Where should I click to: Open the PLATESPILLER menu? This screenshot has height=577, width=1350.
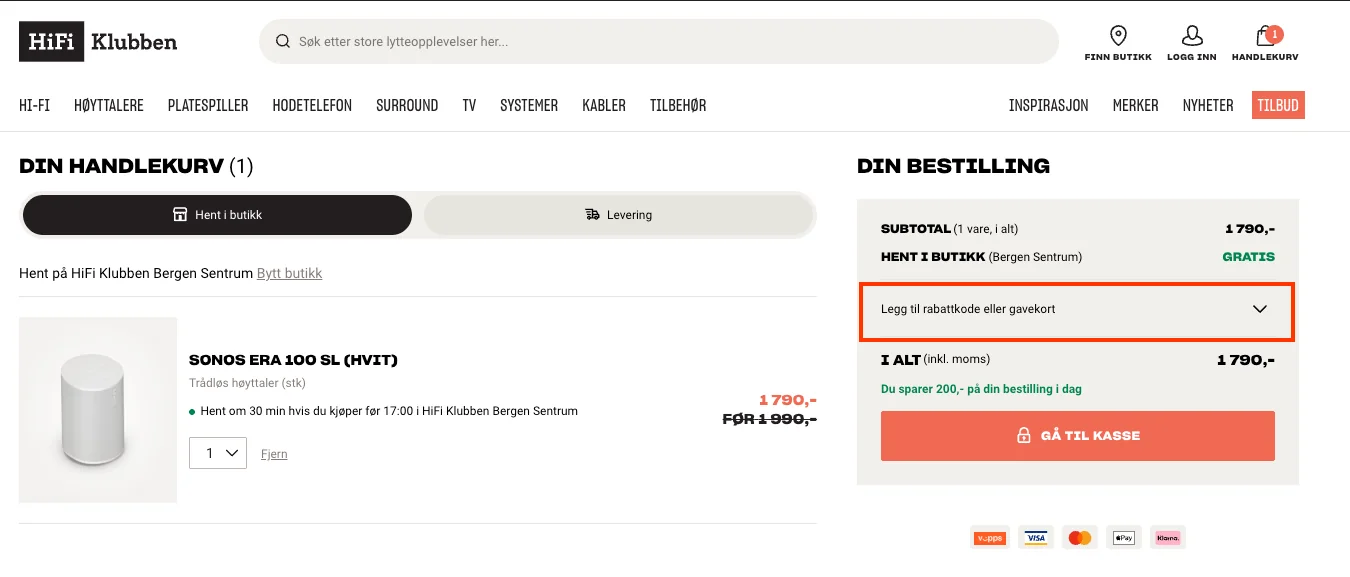coord(208,105)
